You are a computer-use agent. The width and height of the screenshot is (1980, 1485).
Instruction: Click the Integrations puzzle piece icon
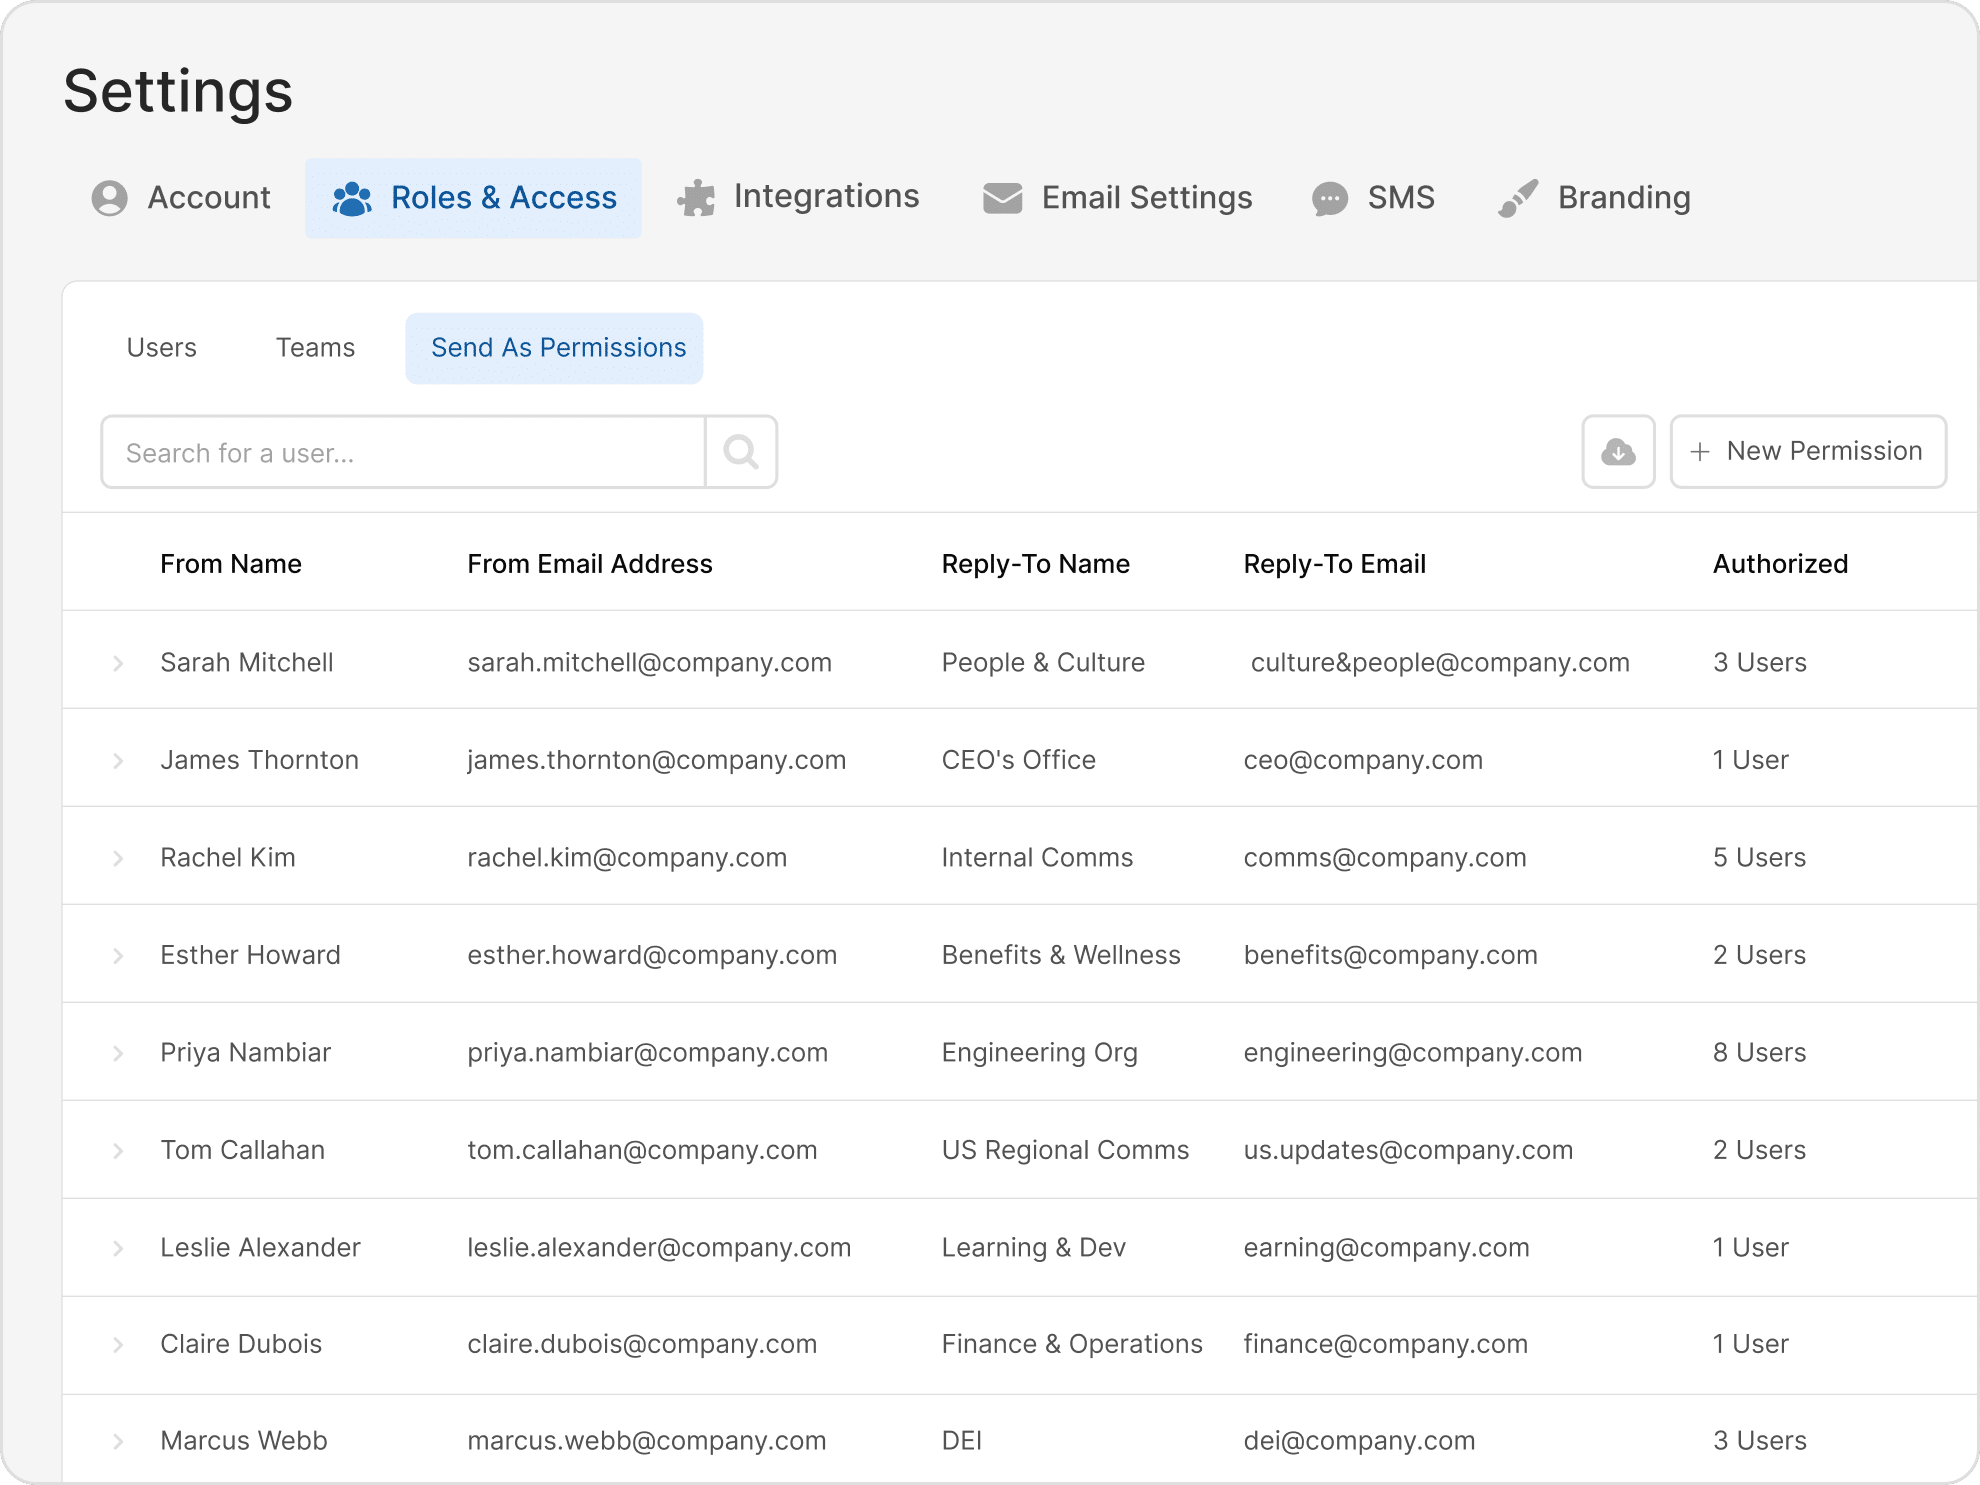tap(696, 198)
